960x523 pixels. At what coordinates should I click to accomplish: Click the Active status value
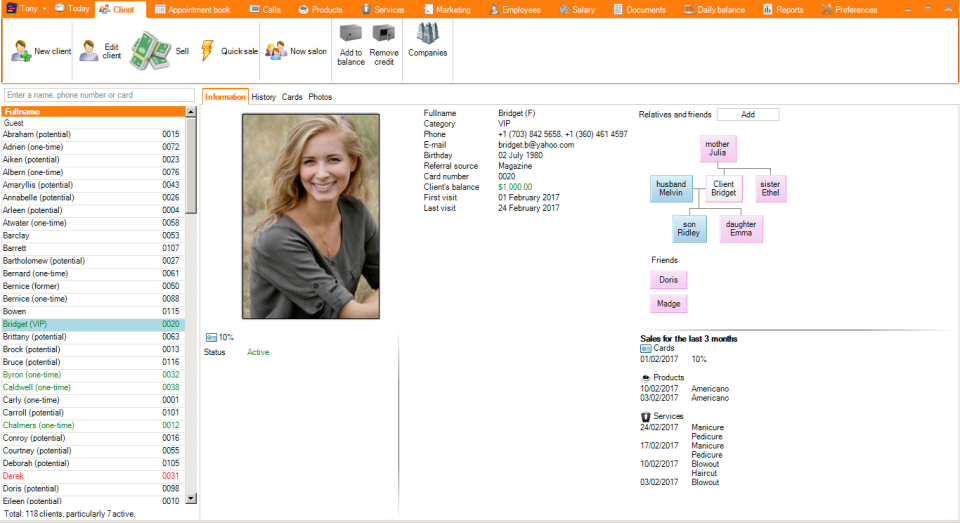[258, 352]
